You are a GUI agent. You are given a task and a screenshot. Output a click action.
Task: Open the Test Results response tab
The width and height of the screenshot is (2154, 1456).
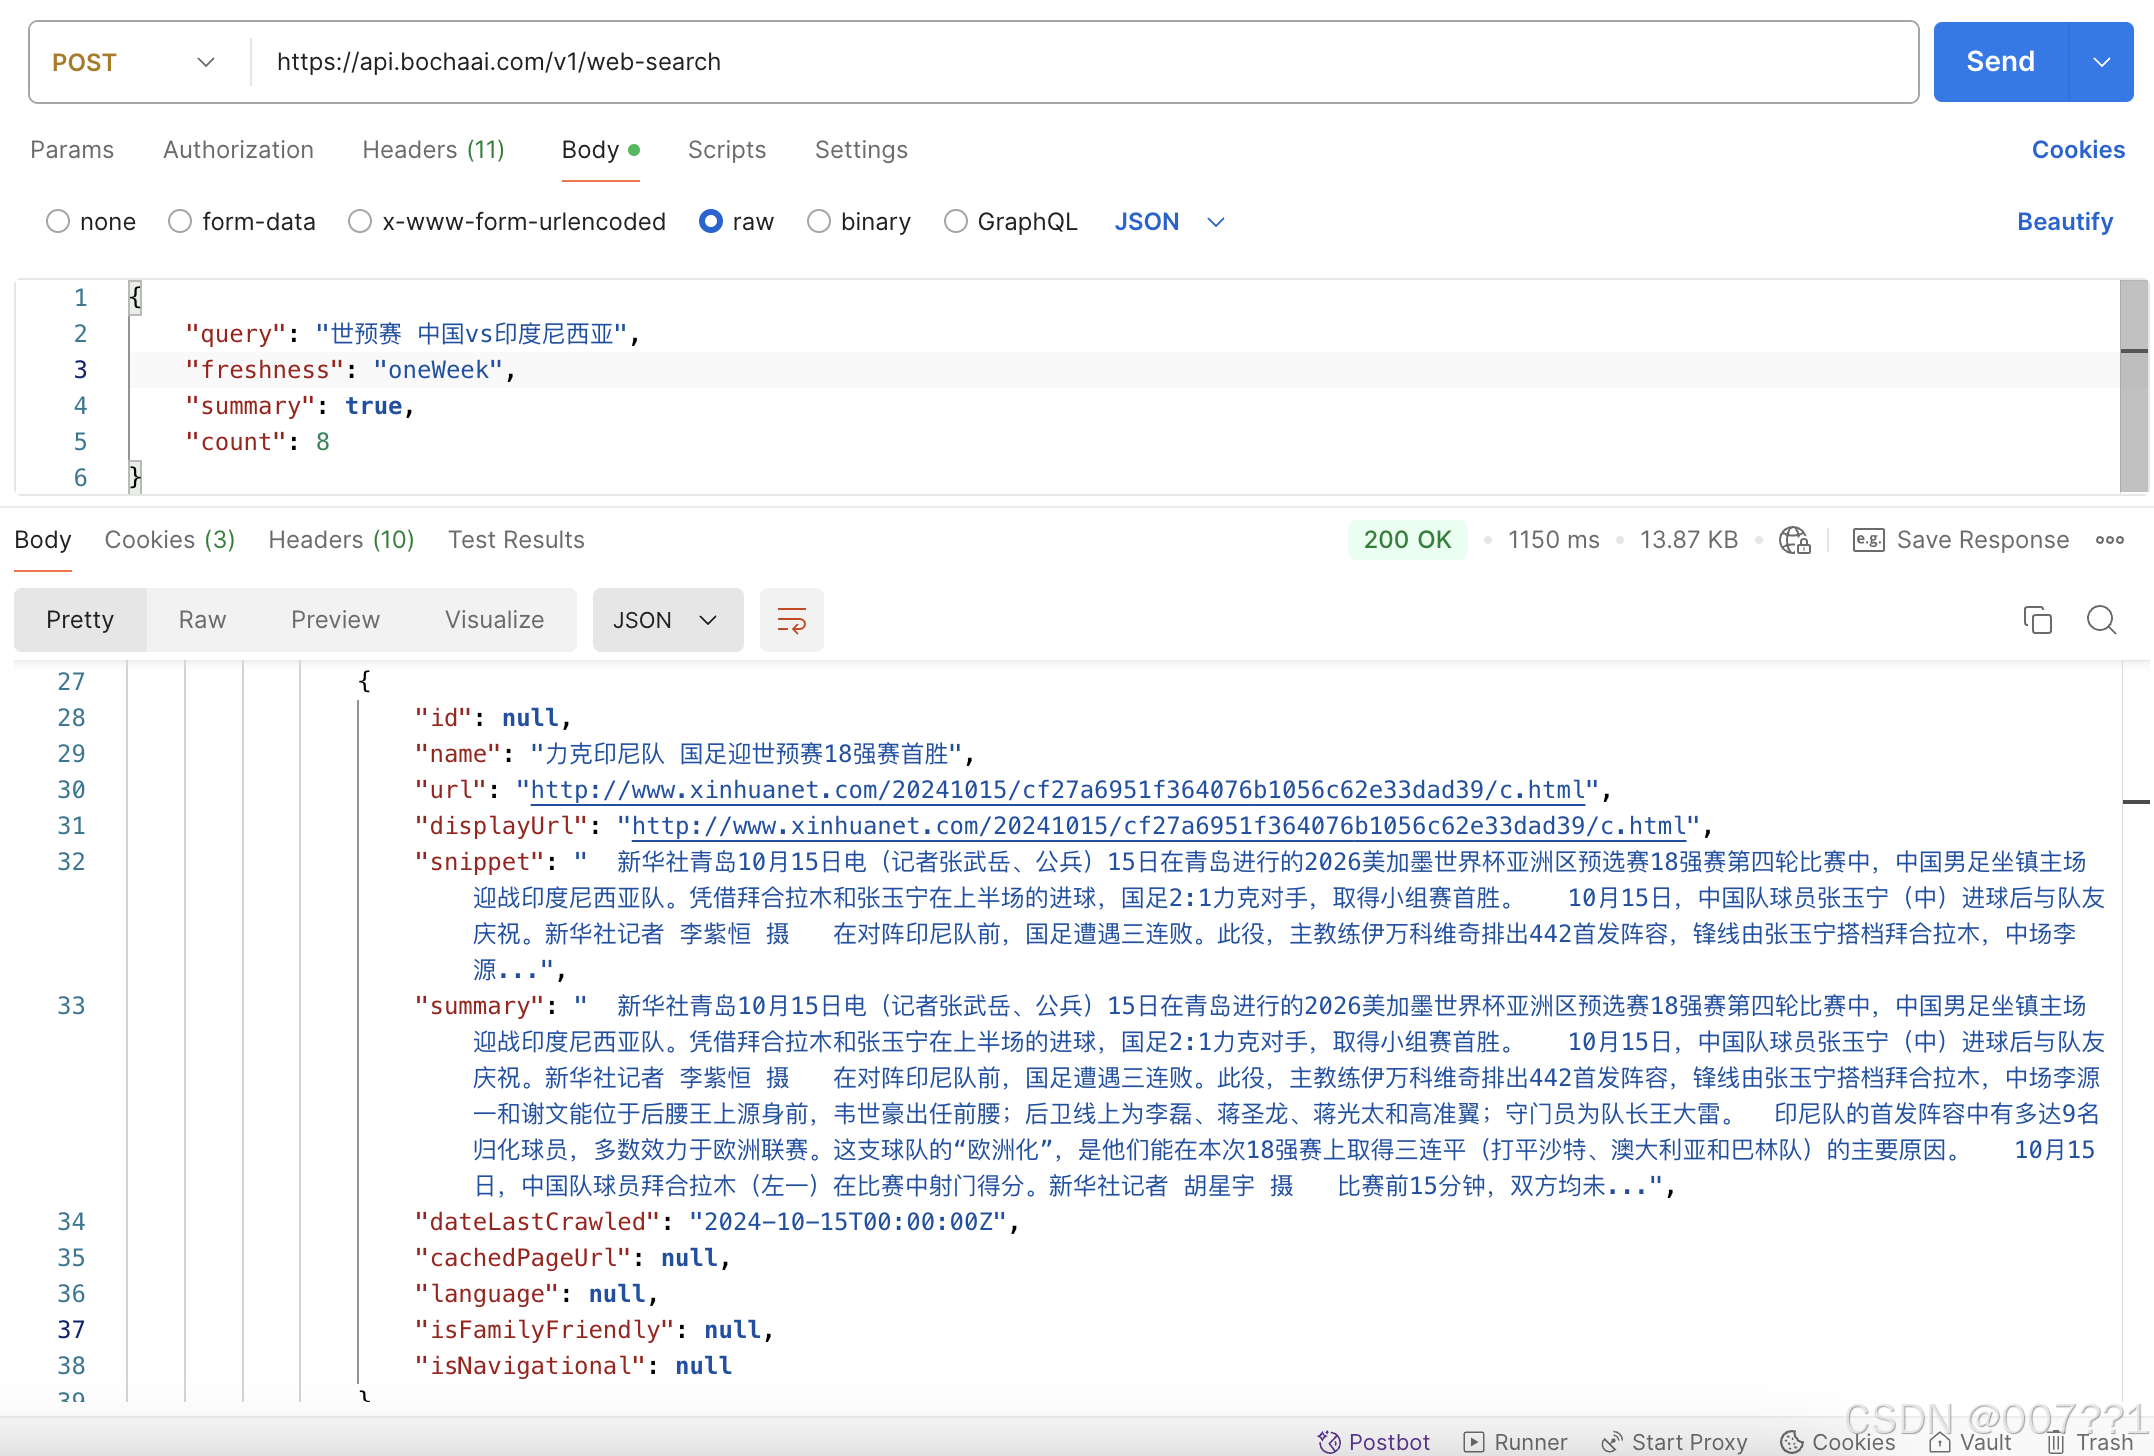pyautogui.click(x=516, y=540)
